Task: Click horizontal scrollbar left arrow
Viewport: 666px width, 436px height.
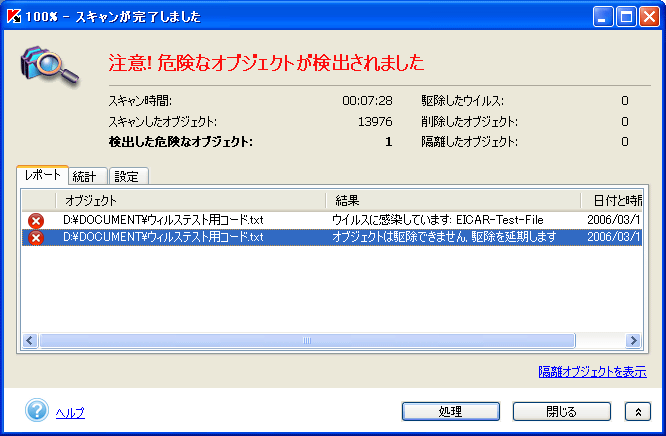Action: 30,340
